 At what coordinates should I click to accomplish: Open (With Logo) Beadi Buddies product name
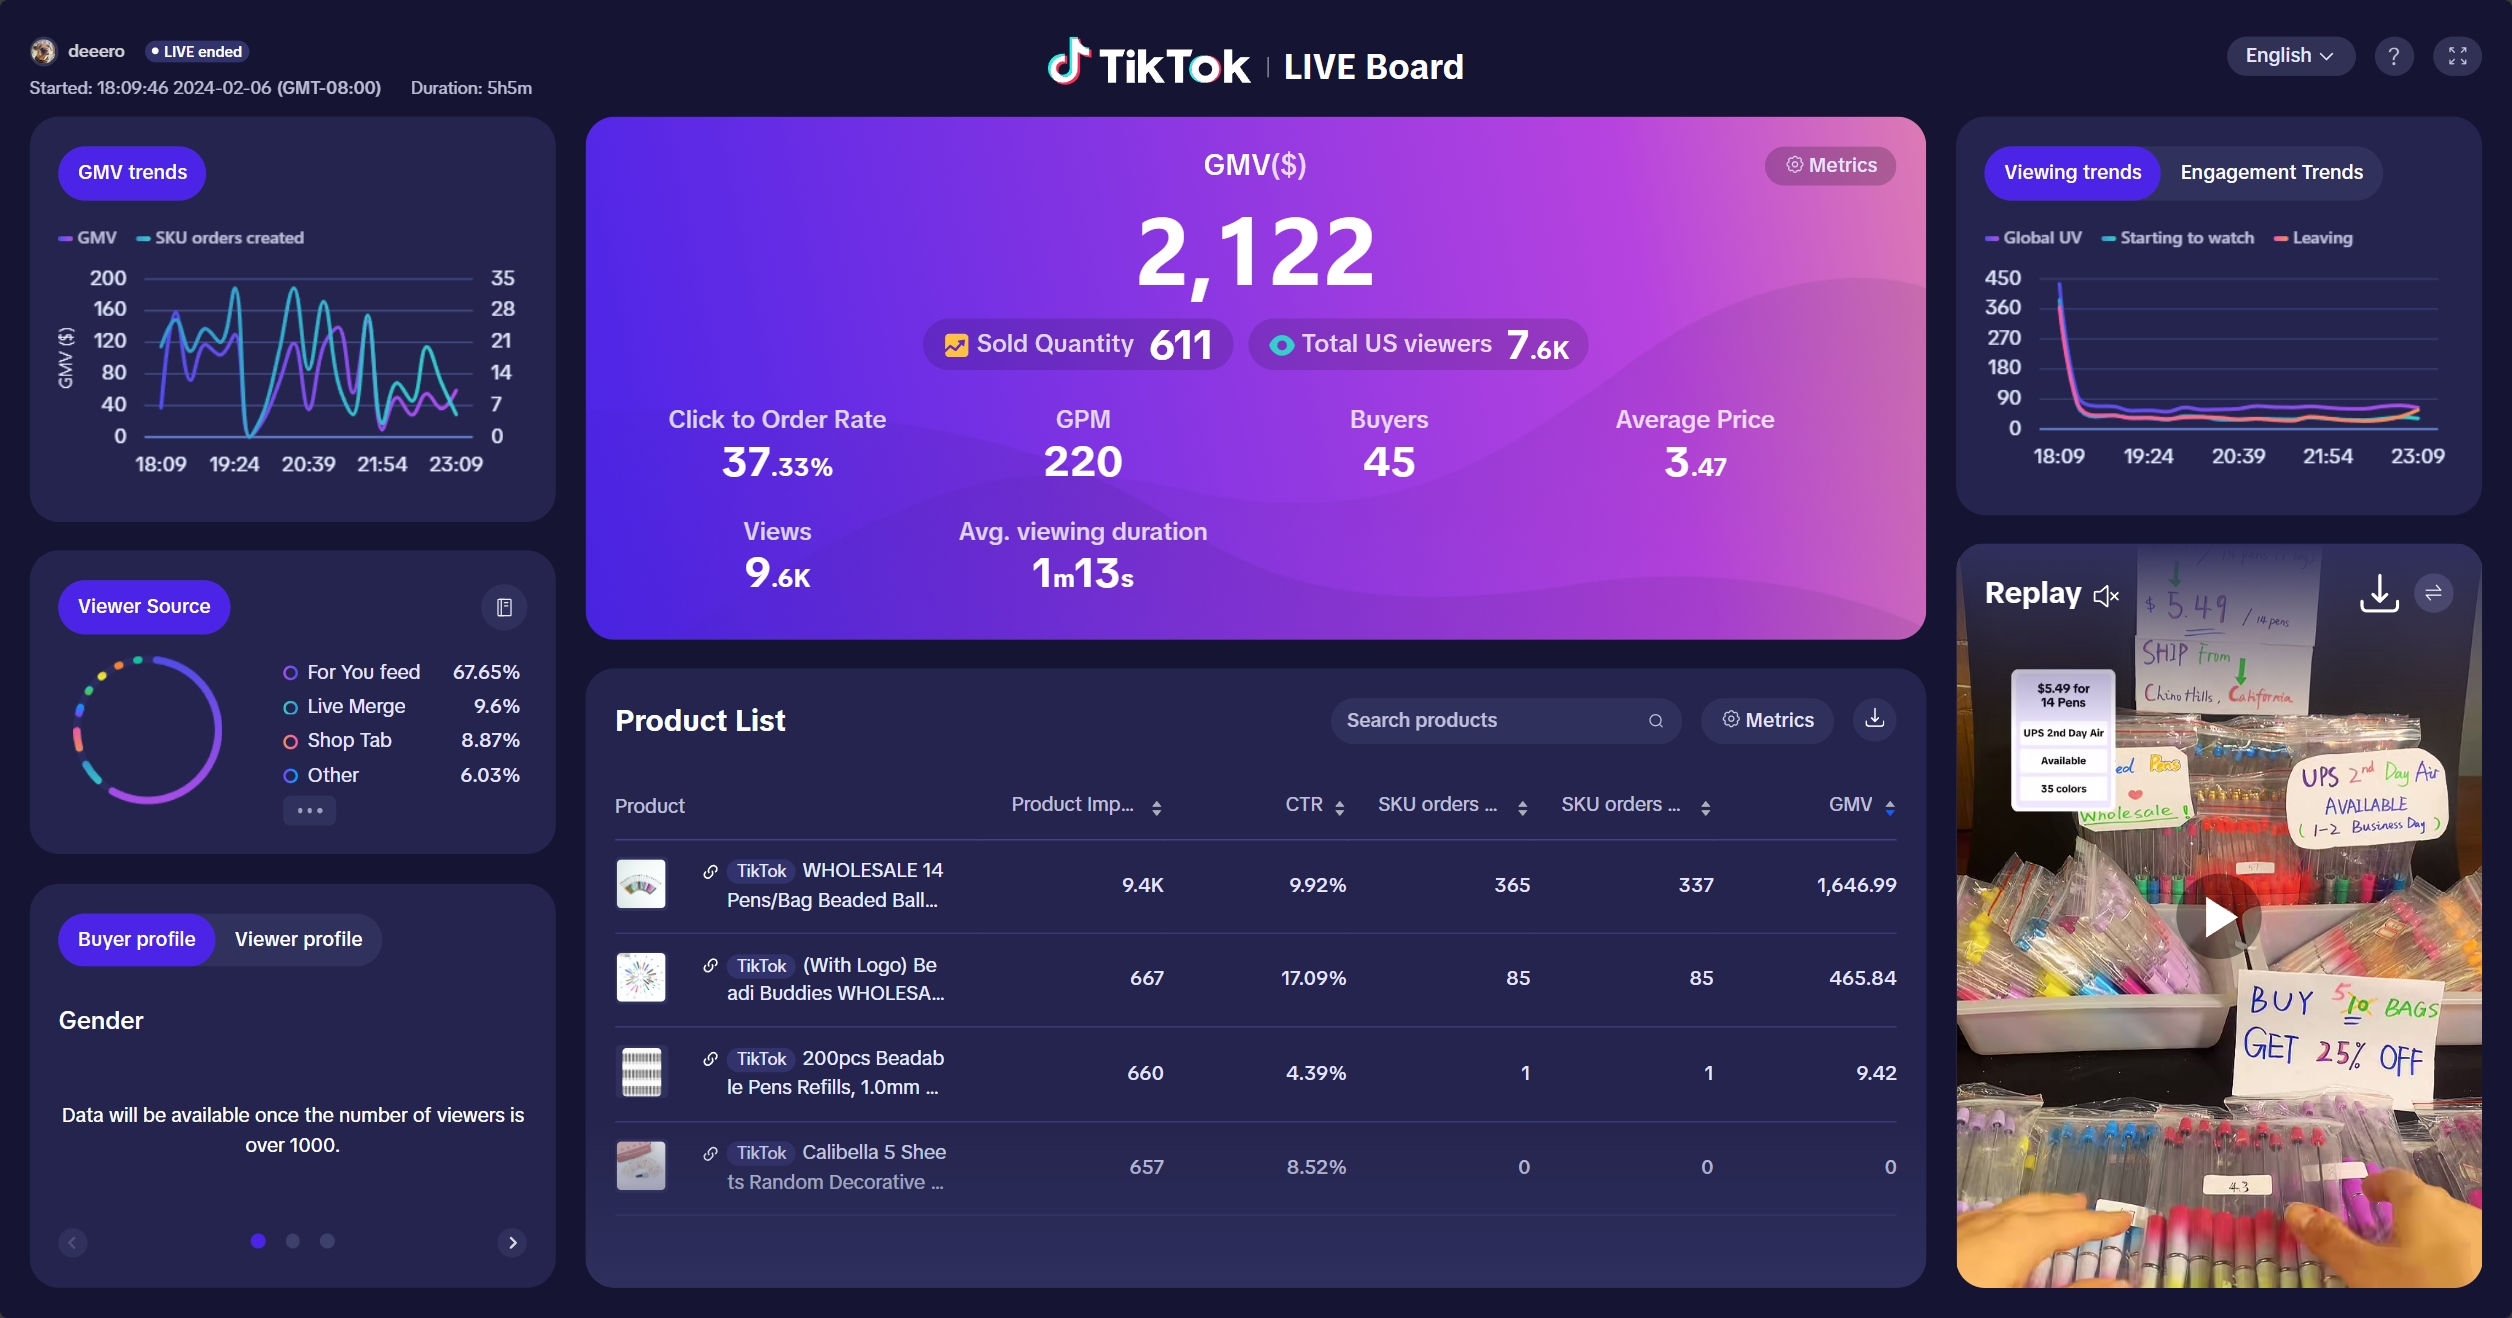pyautogui.click(x=836, y=980)
